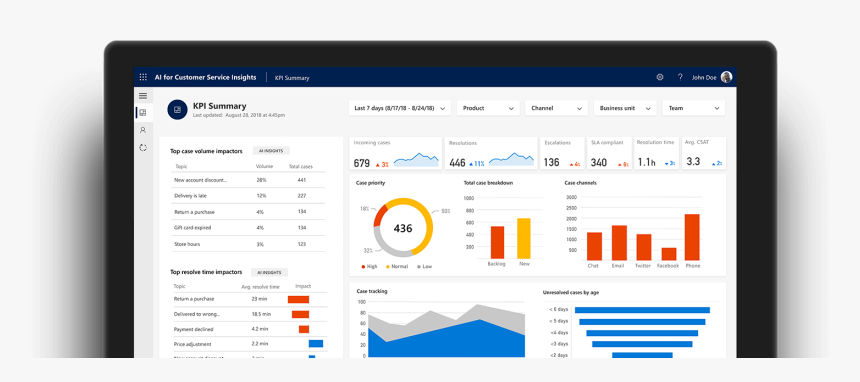Viewport: 860px width, 382px height.
Task: Click KPI Summary tab in top bar
Action: [x=292, y=78]
